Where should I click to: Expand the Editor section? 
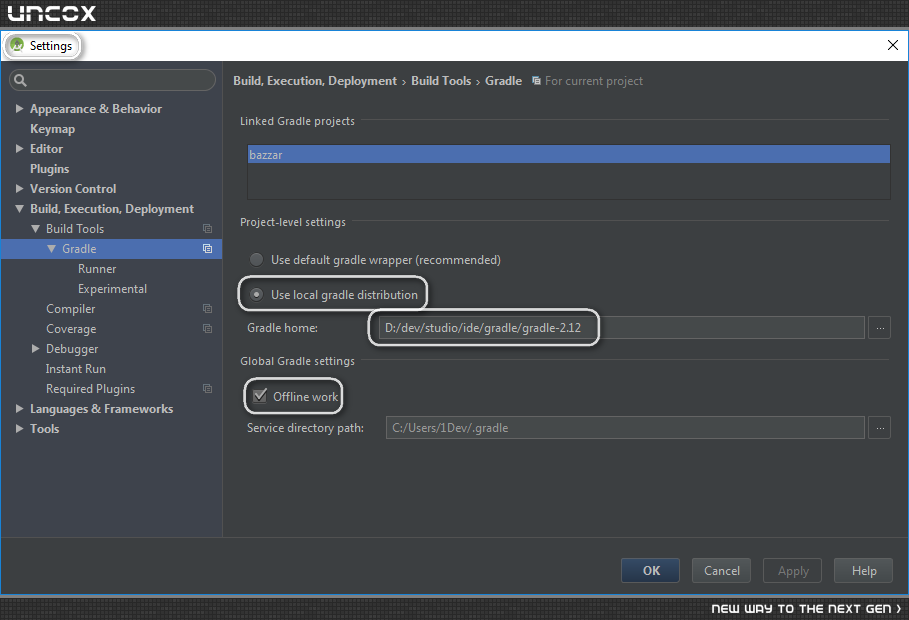19,148
